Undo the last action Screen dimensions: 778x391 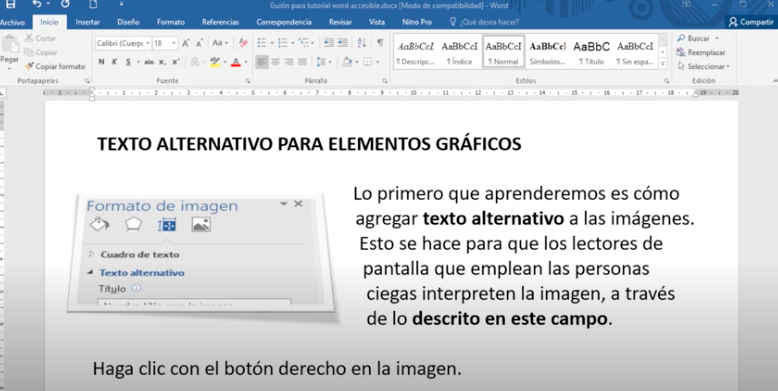pos(37,4)
